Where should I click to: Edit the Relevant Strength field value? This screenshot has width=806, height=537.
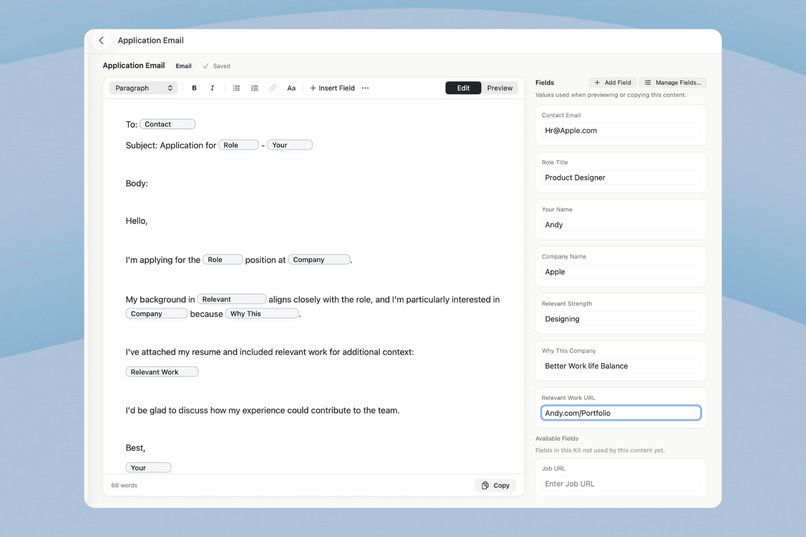point(621,319)
